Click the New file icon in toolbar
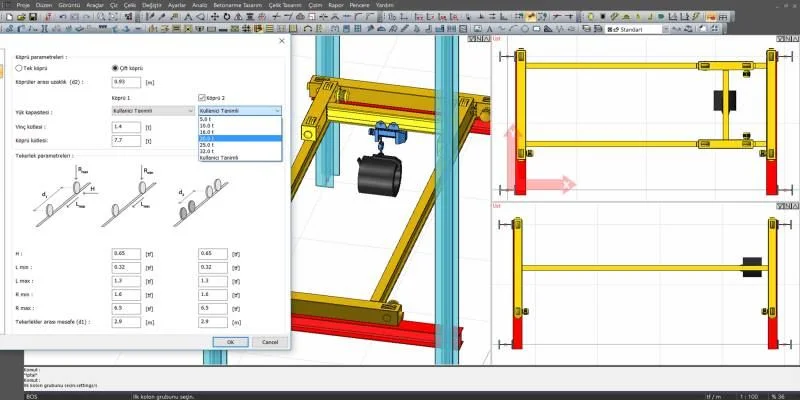800x400 pixels. (x=10, y=17)
